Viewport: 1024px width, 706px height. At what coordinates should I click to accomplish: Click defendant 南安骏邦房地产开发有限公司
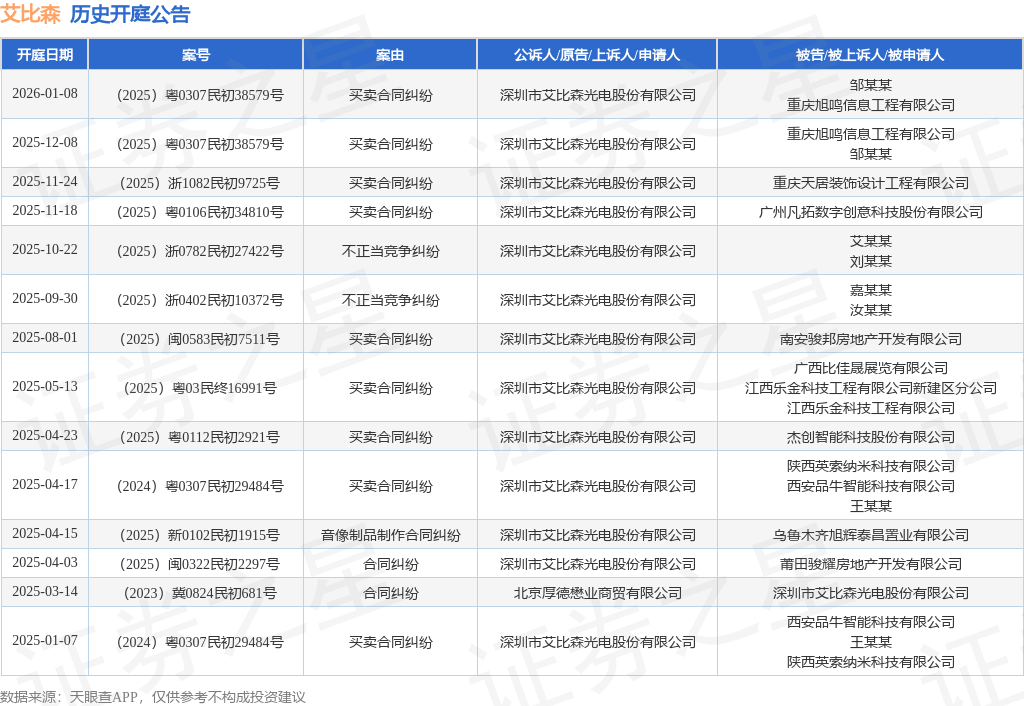[x=871, y=340]
